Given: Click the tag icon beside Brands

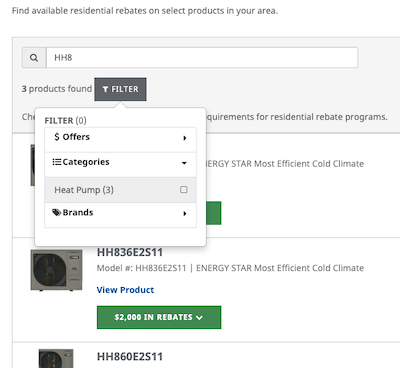Looking at the screenshot, I should pyautogui.click(x=57, y=212).
